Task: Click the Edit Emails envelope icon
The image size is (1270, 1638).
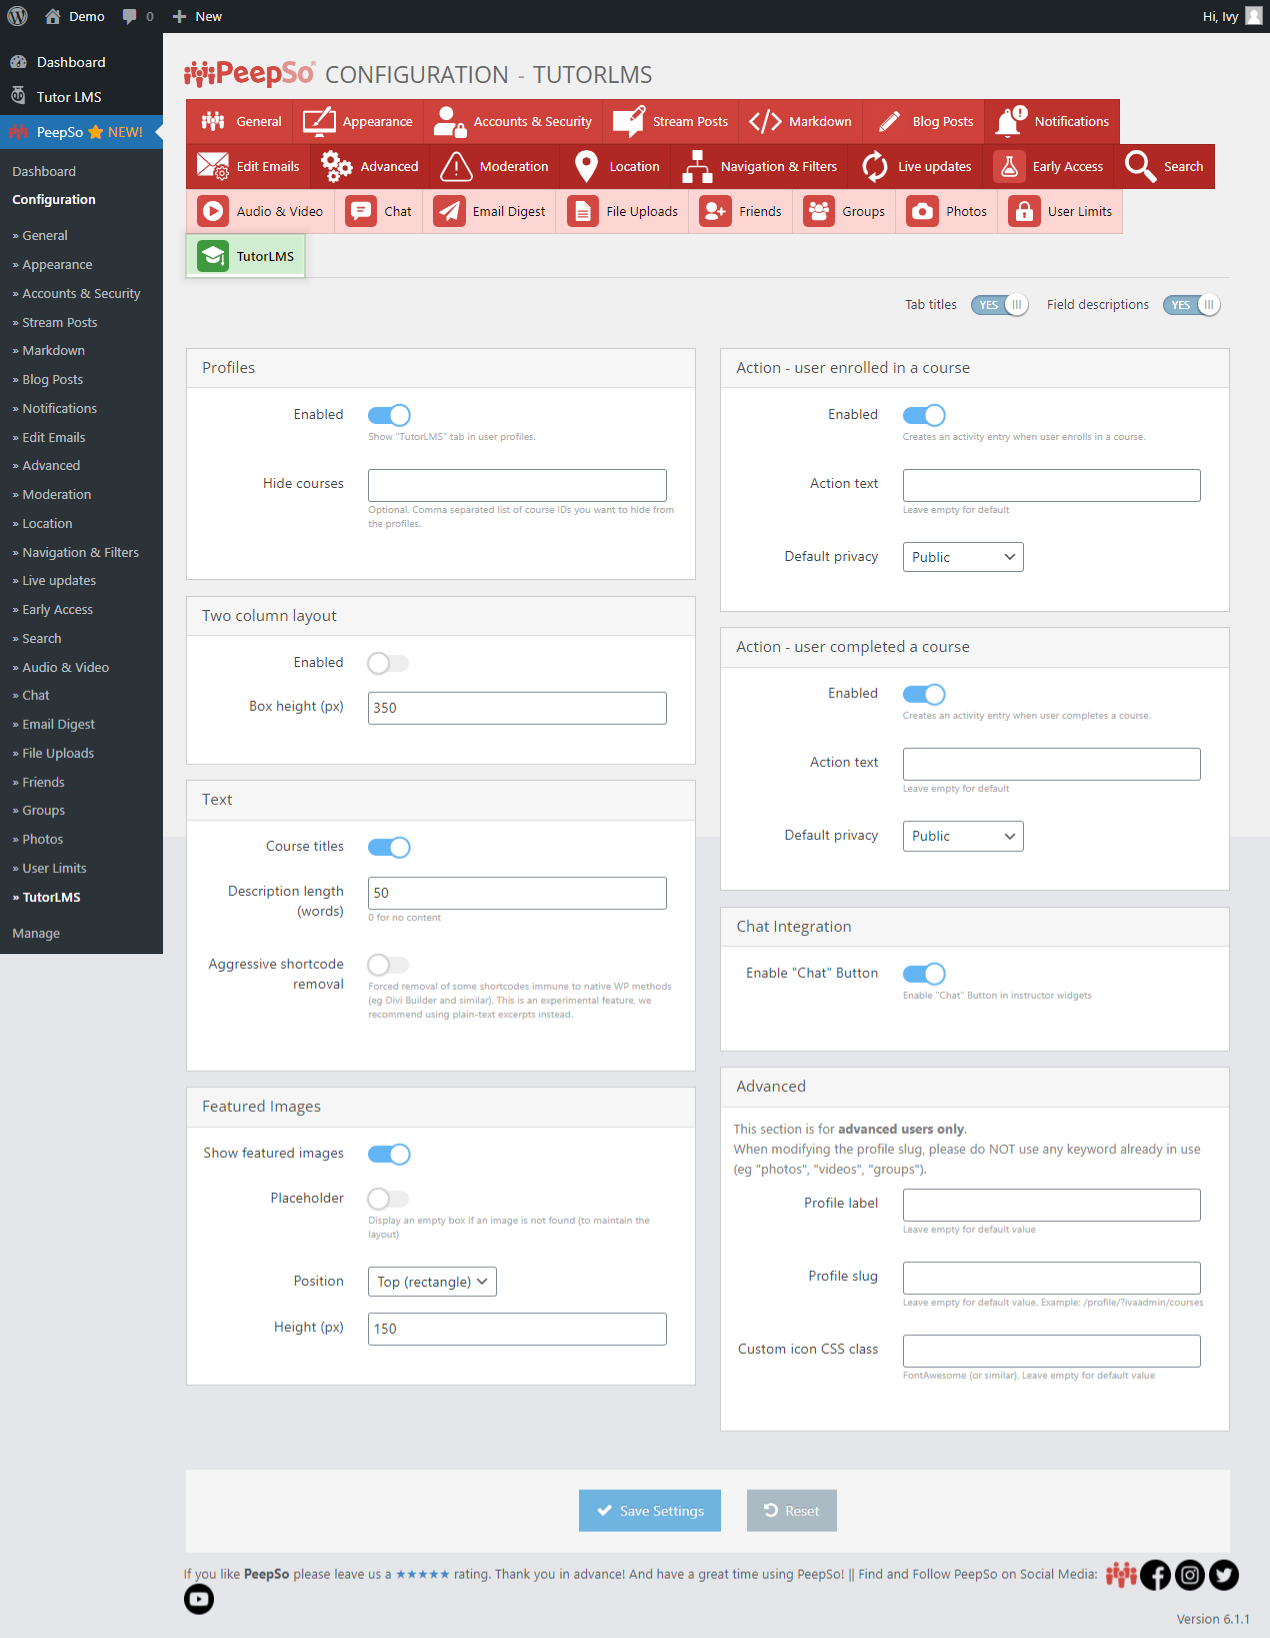Action: (x=213, y=166)
